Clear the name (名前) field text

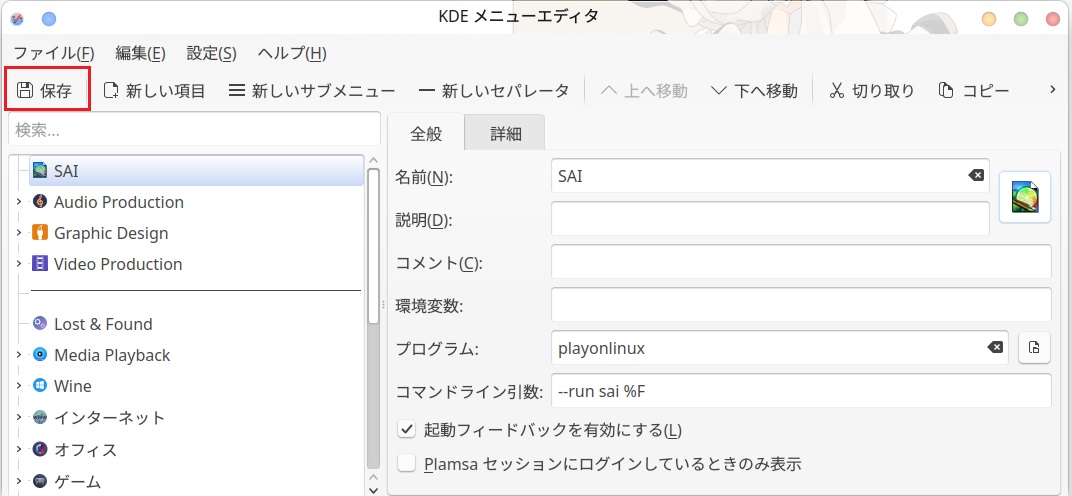[x=975, y=176]
